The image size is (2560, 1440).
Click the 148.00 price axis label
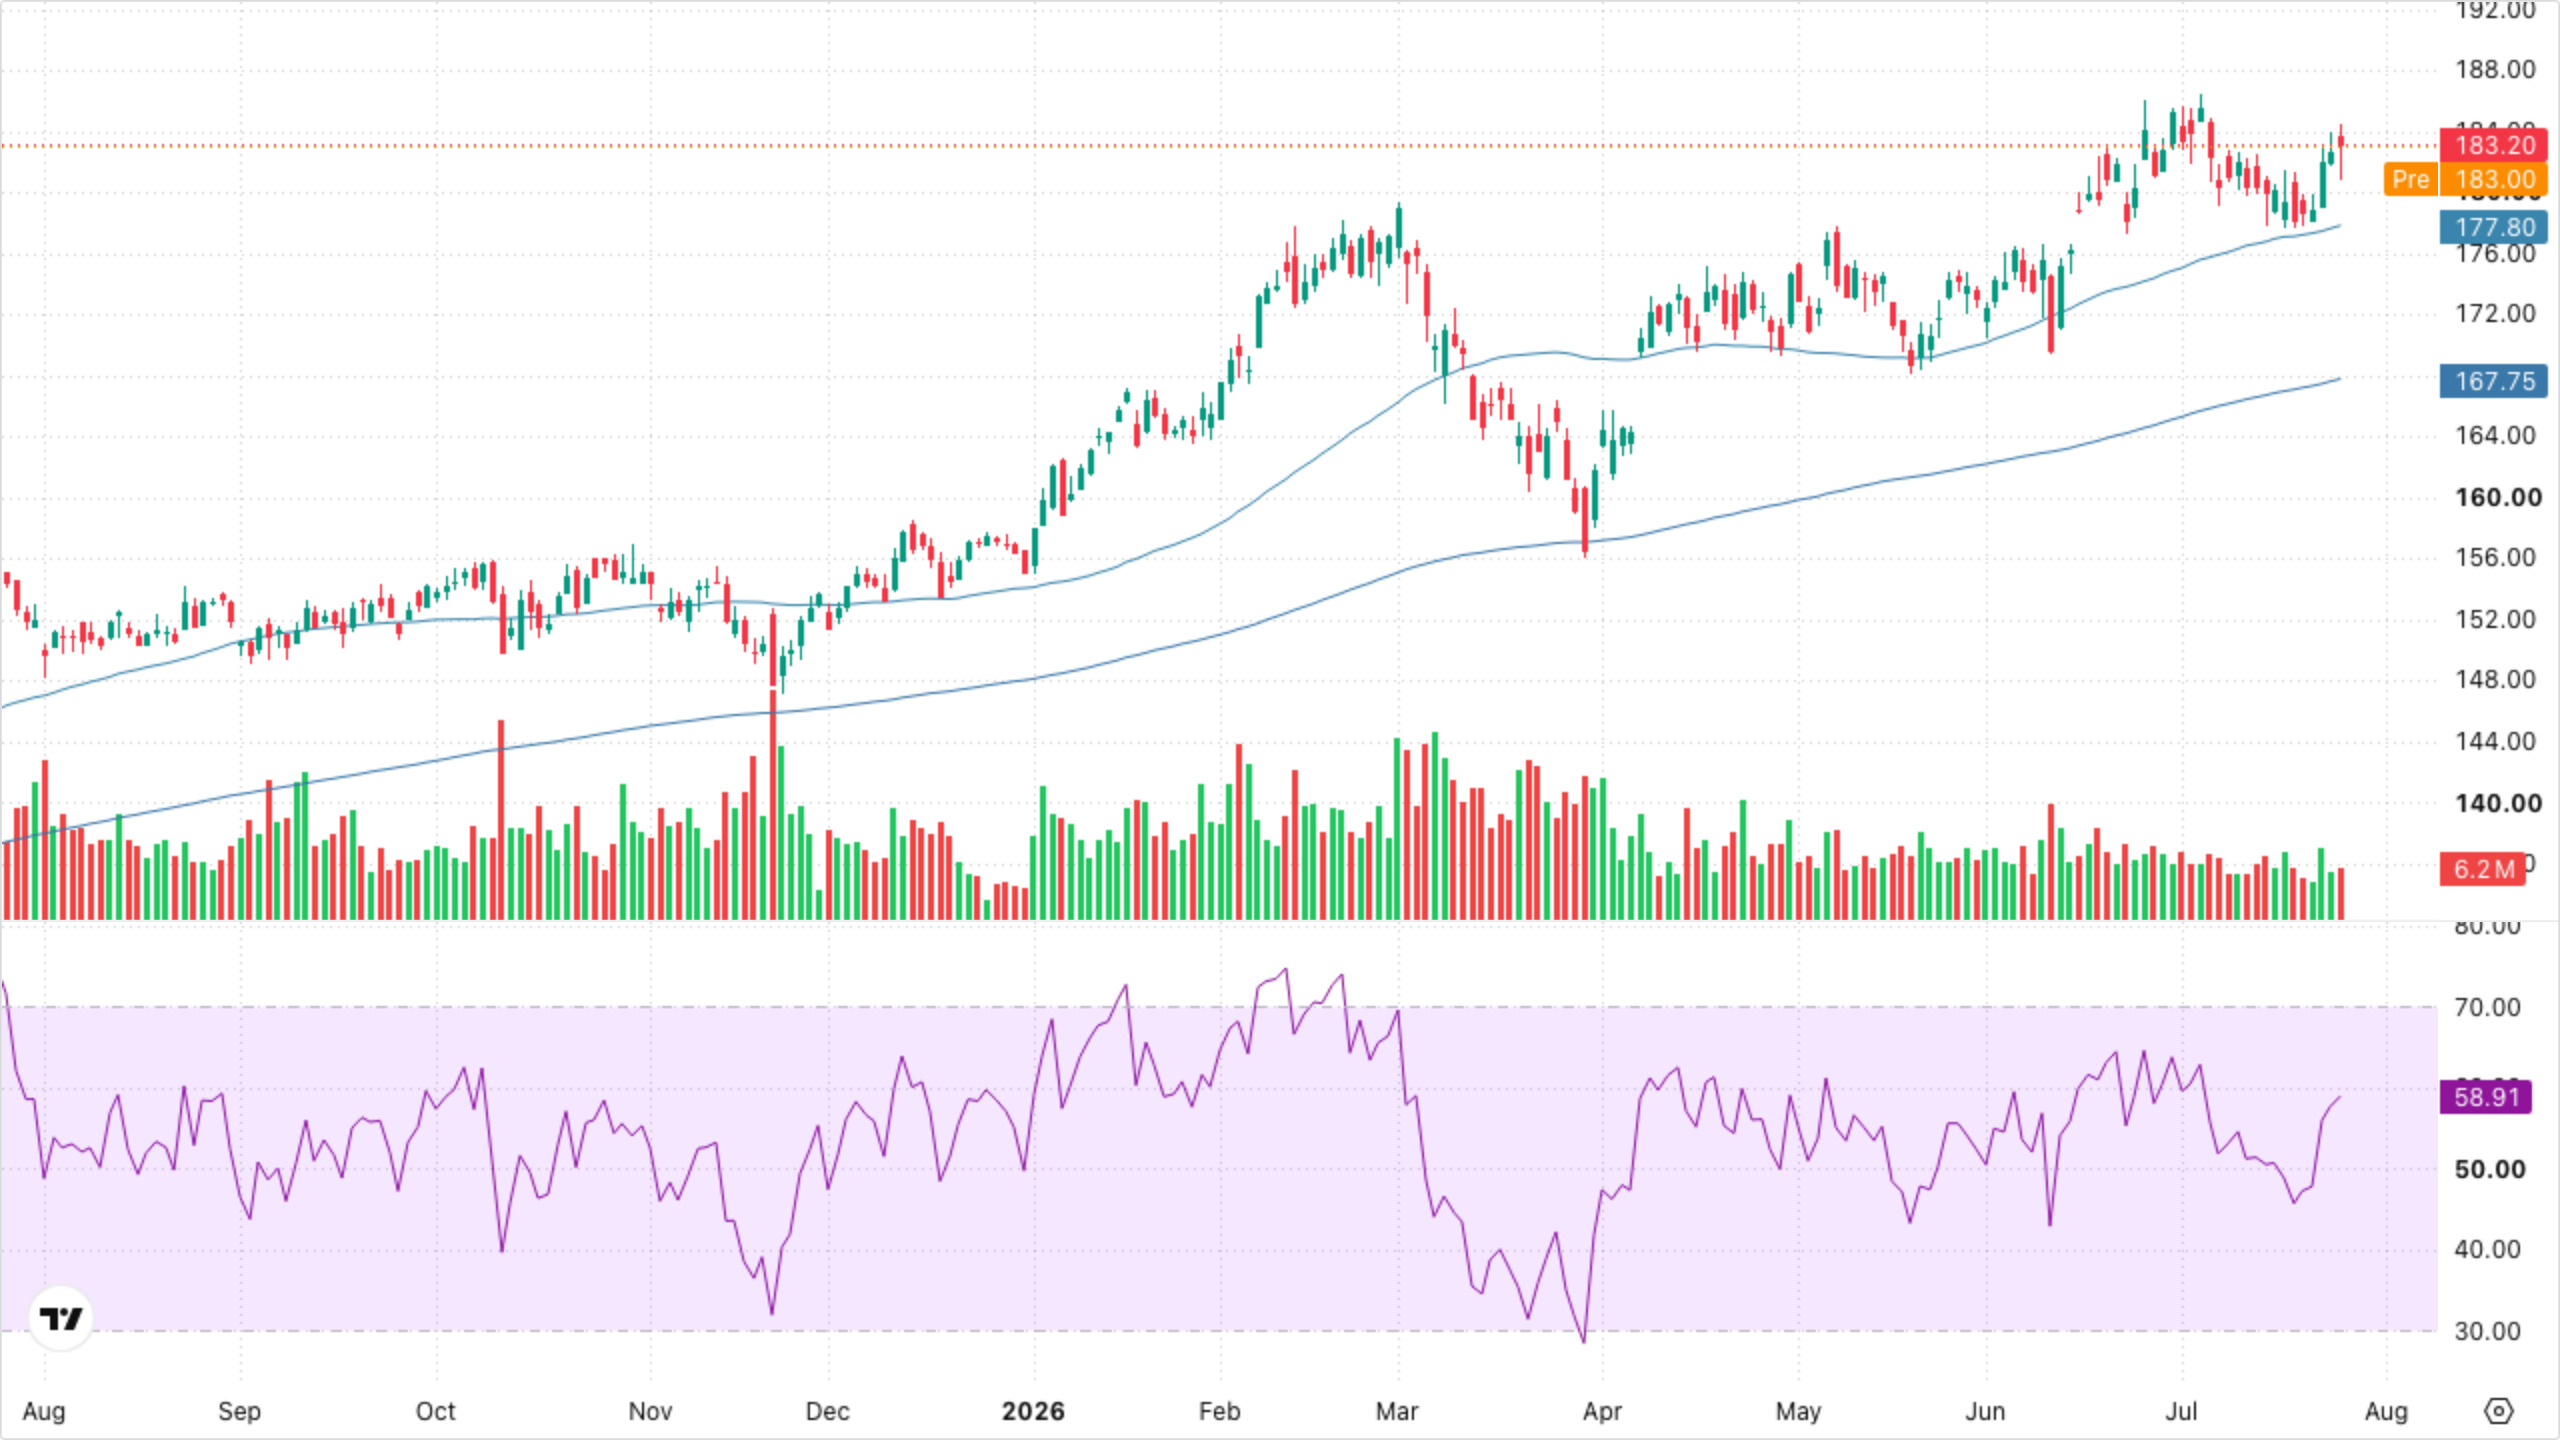click(2495, 679)
